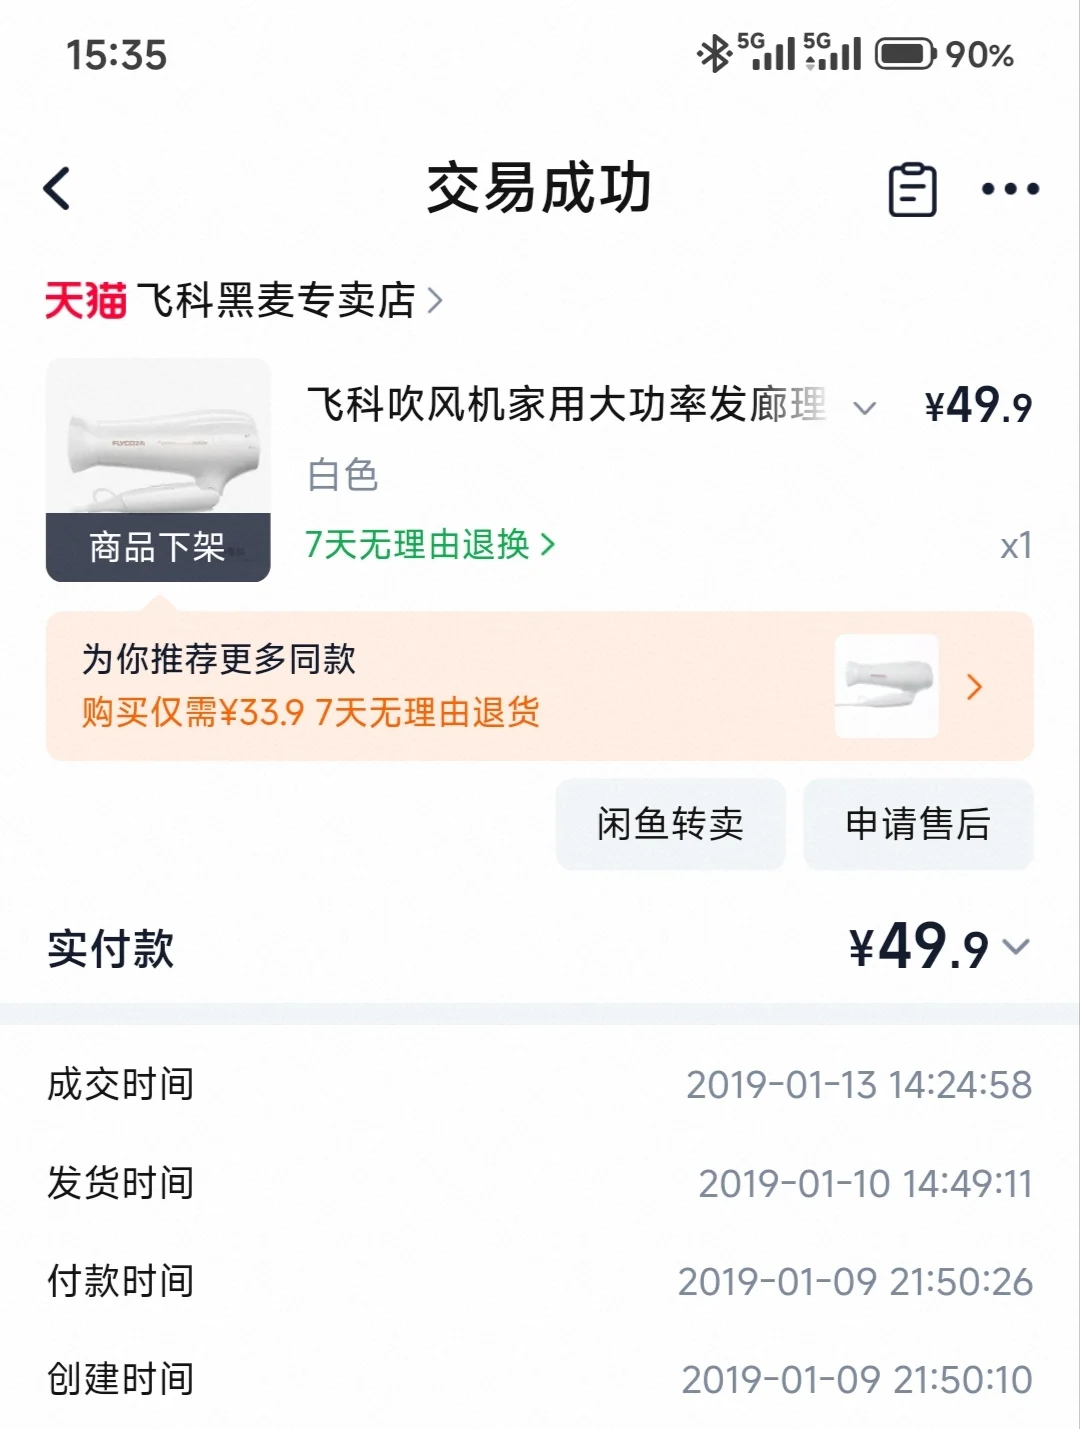Tap the 成交时间 timestamp value
The image size is (1080, 1429).
[x=858, y=1085]
